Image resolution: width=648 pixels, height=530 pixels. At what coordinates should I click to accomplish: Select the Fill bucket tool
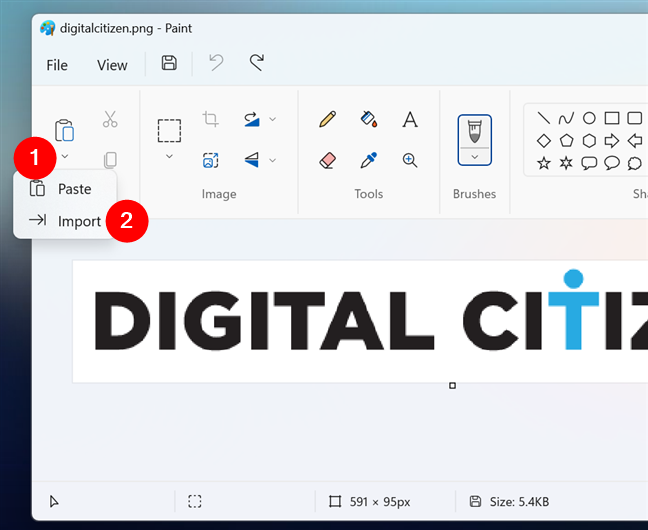tap(369, 119)
